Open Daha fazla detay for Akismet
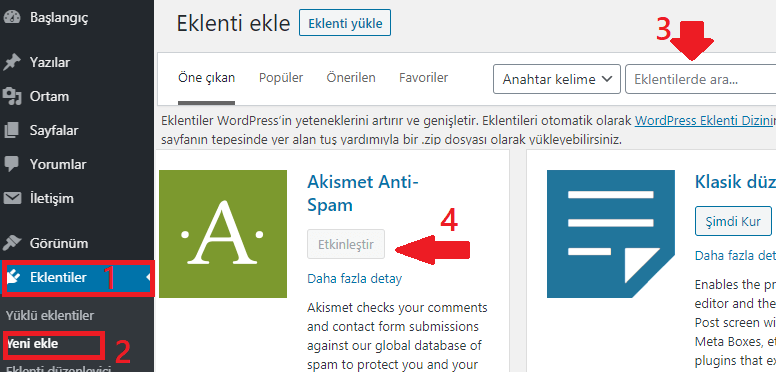 click(354, 279)
